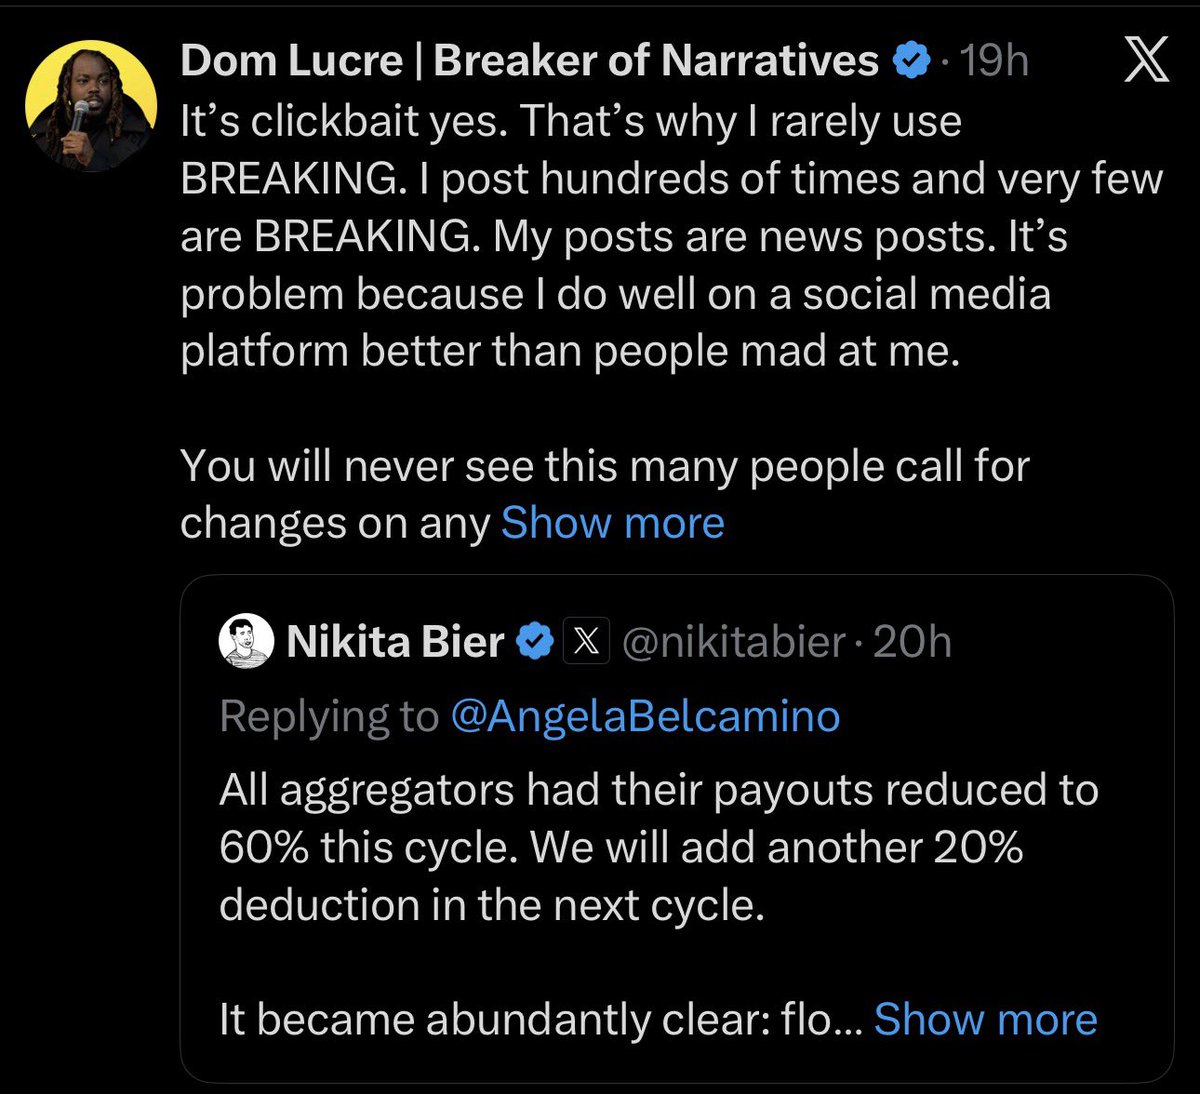Image resolution: width=1200 pixels, height=1094 pixels.
Task: Click Dom Lucre's blue verified badge
Action: click(x=910, y=62)
